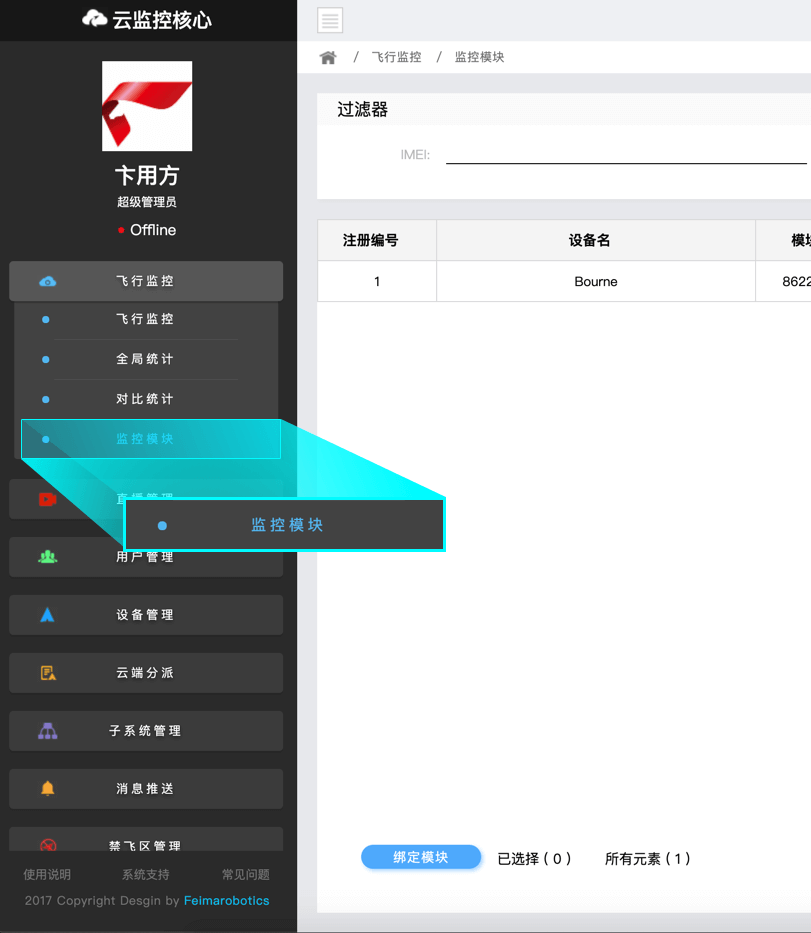Click the blue cloud icon of 飞行监控

[x=48, y=281]
